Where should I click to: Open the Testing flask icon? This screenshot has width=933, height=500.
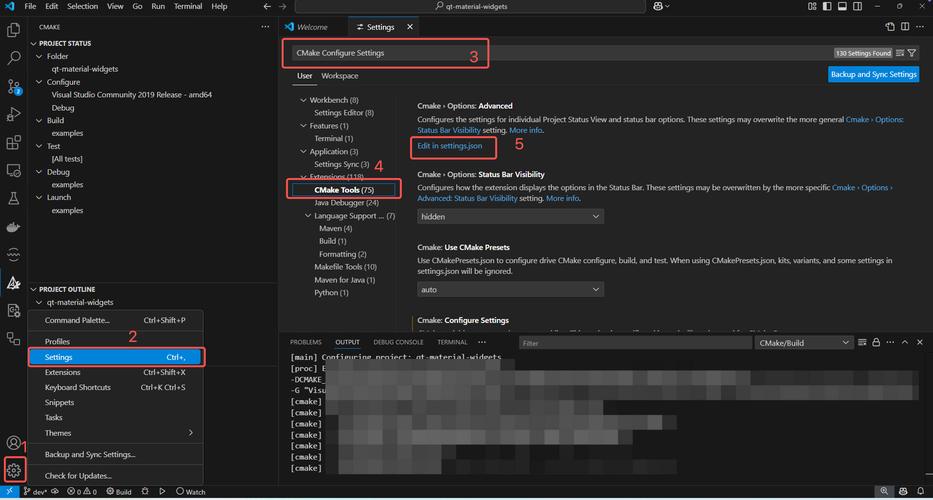13,199
